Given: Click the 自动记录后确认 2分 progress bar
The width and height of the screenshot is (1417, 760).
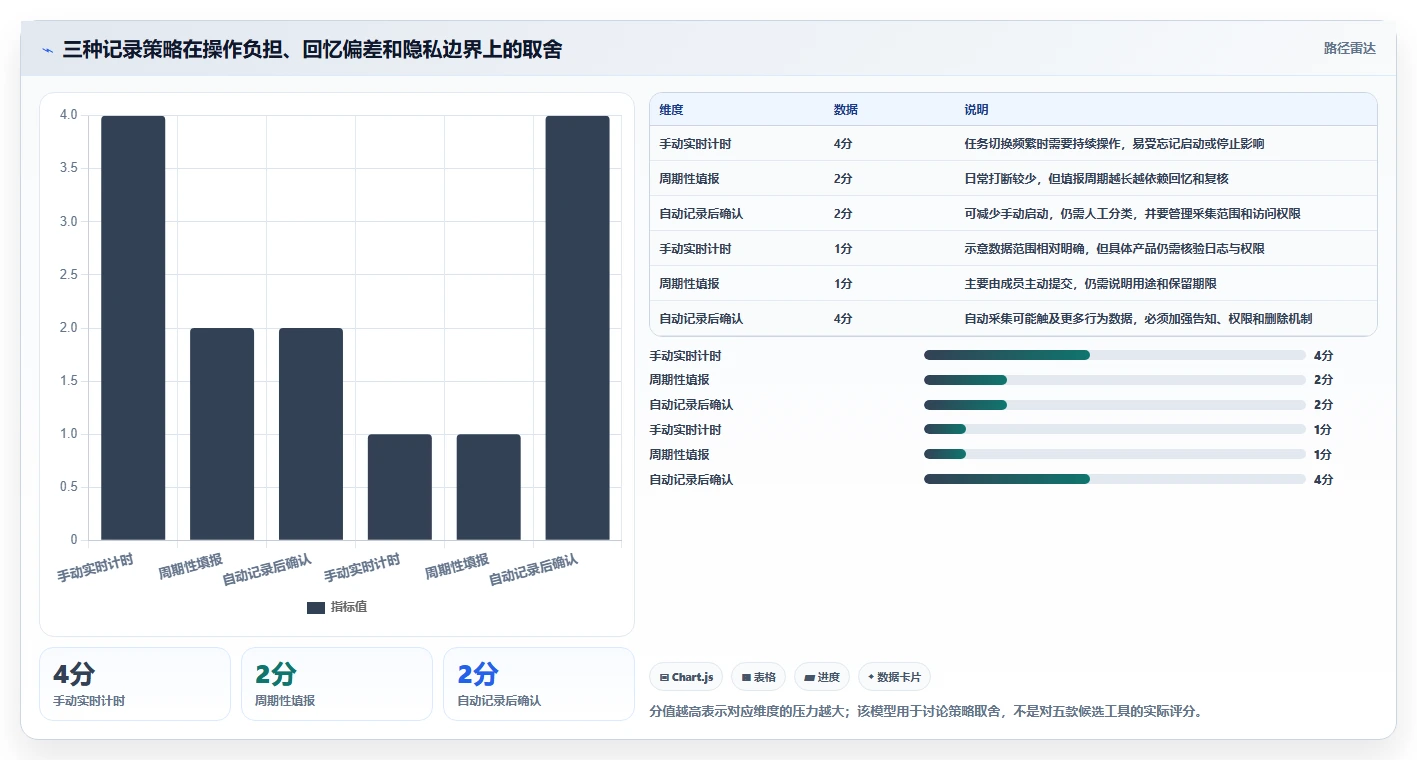Looking at the screenshot, I should pyautogui.click(x=1115, y=405).
